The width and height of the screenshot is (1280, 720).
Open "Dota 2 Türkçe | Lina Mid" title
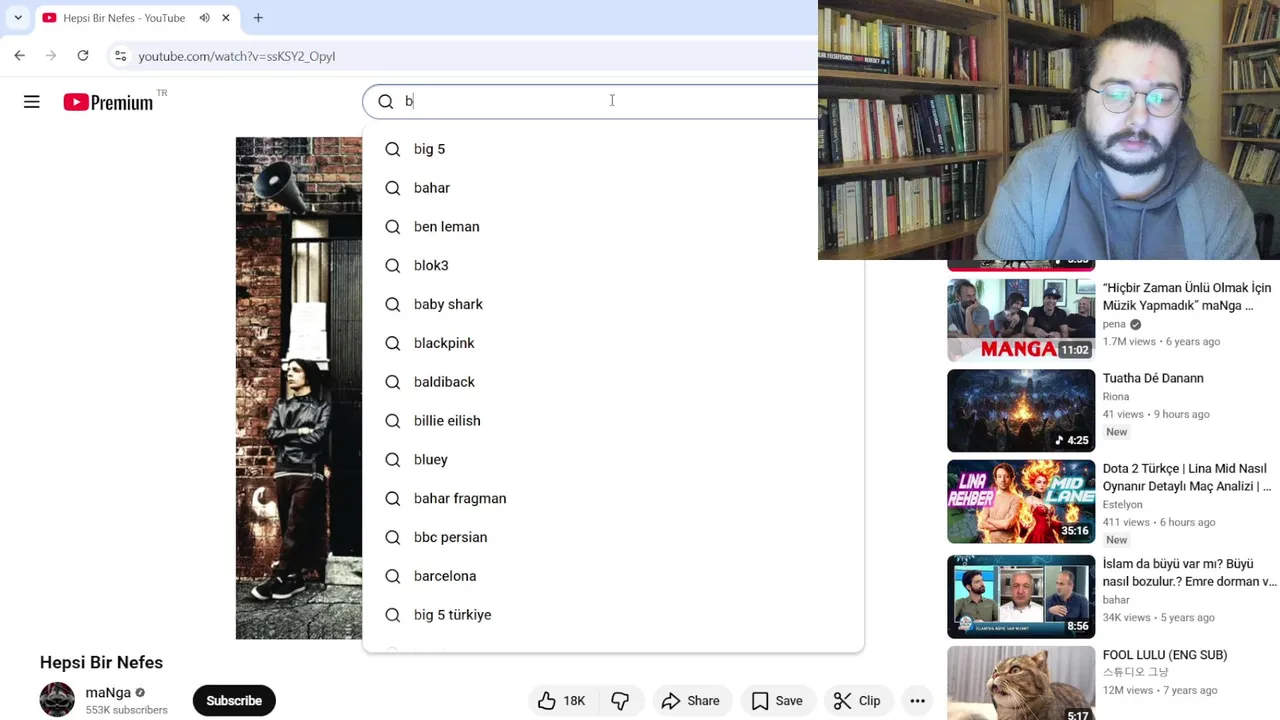[1187, 477]
